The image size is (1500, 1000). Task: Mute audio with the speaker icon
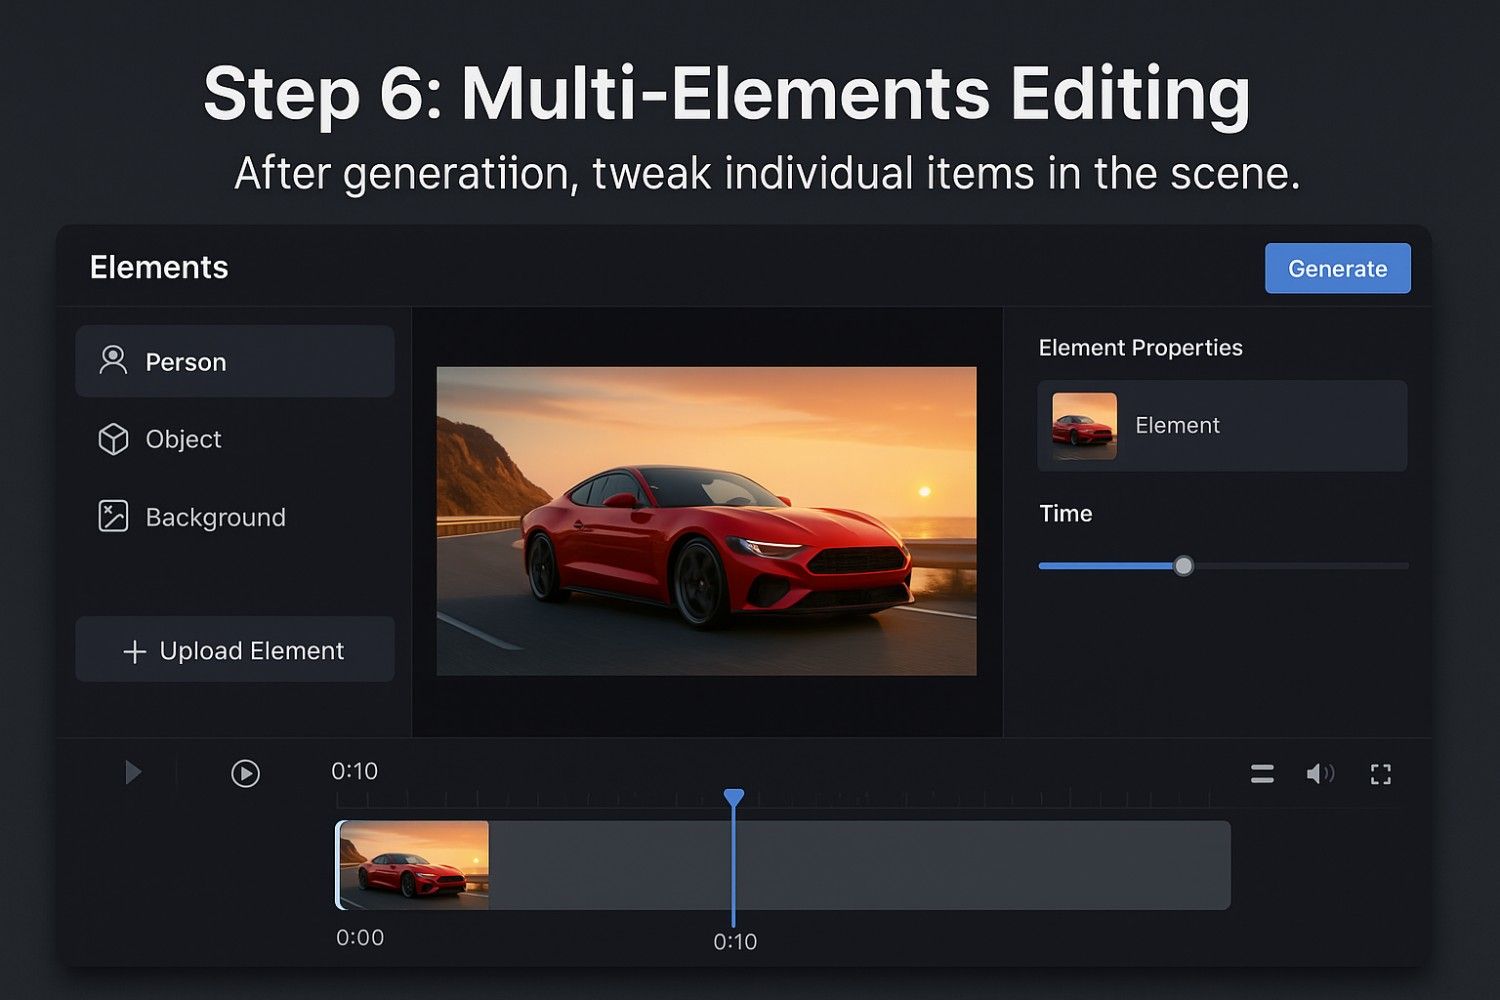(x=1320, y=773)
